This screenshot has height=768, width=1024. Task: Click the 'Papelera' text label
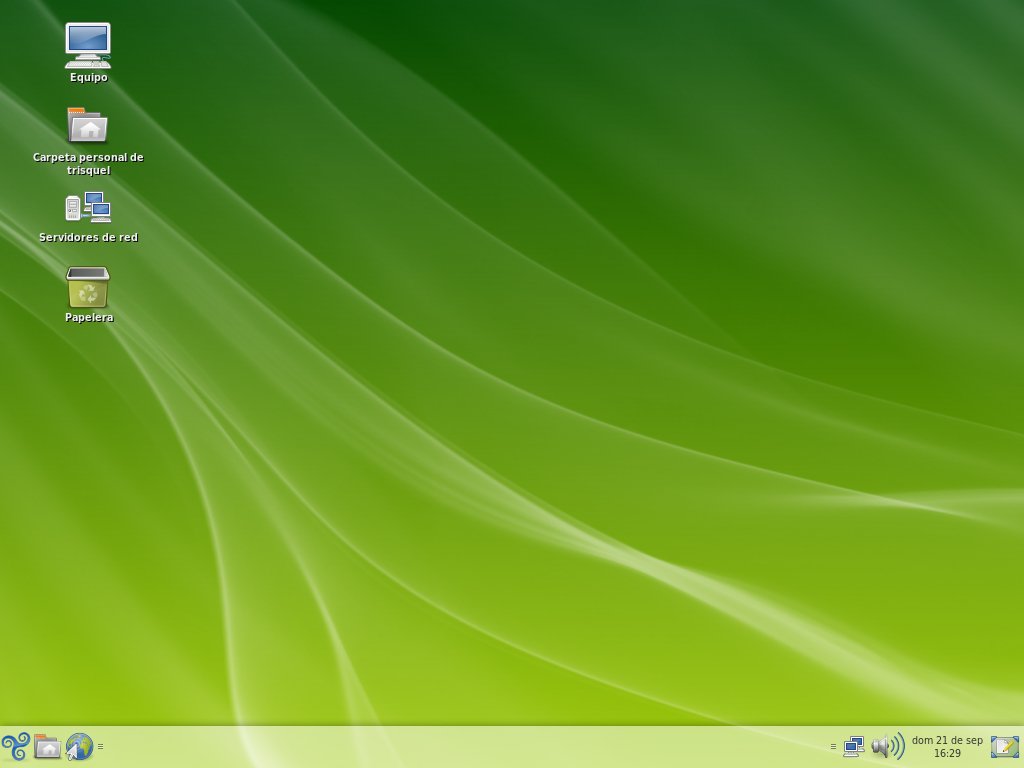[88, 318]
